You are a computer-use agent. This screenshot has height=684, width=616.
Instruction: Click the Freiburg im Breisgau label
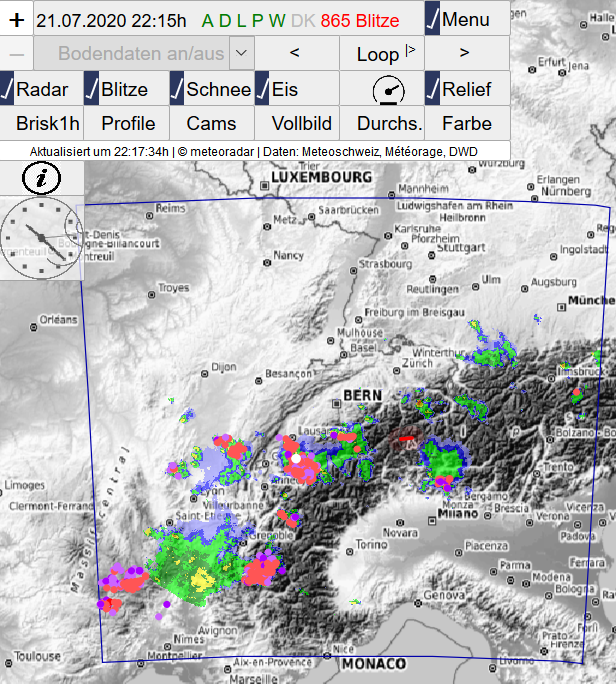coord(414,312)
